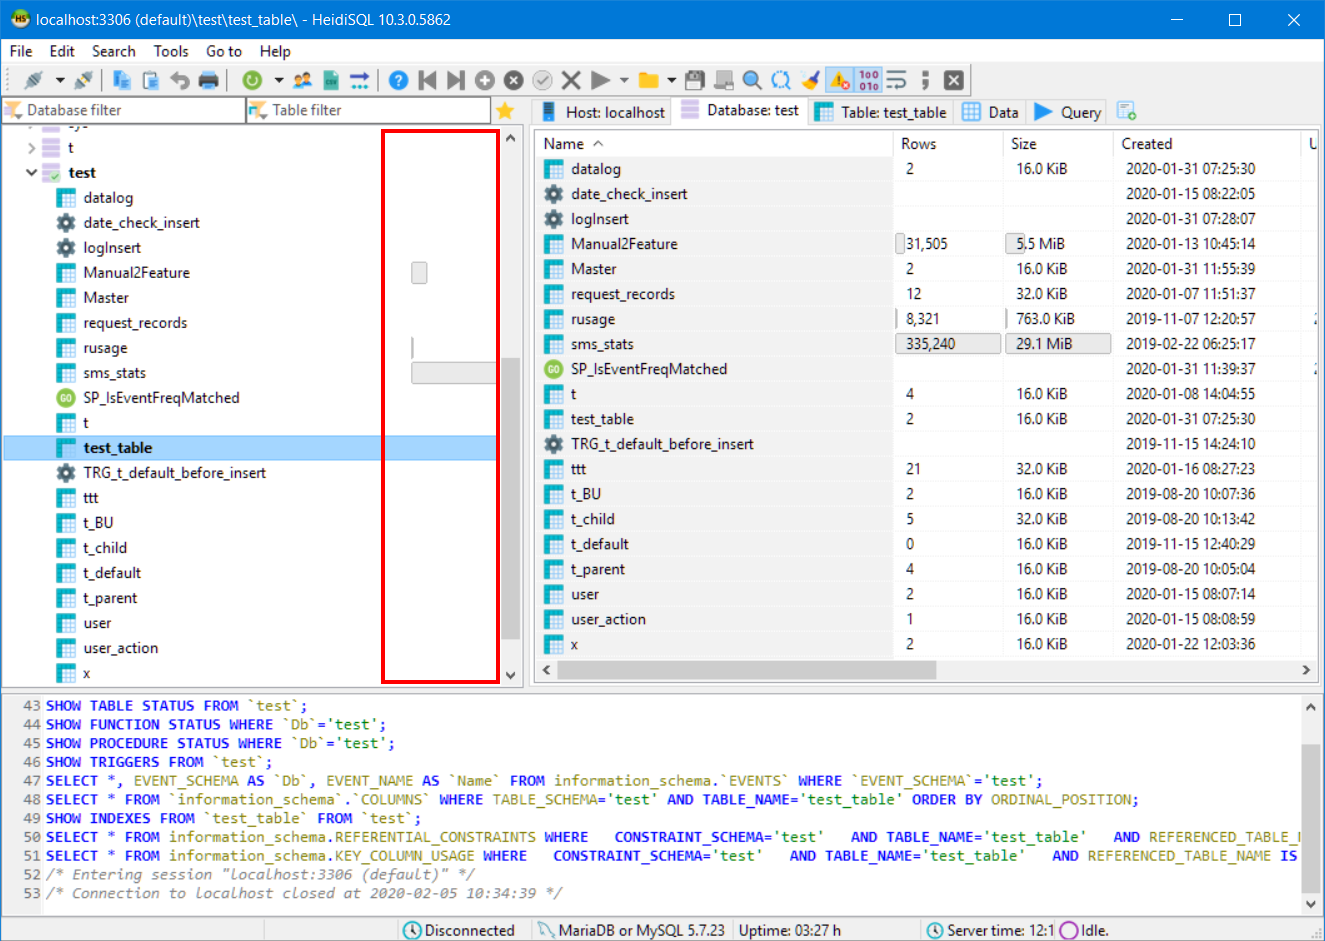Save the query using the floppy disk icon
This screenshot has height=941, width=1325.
694,80
